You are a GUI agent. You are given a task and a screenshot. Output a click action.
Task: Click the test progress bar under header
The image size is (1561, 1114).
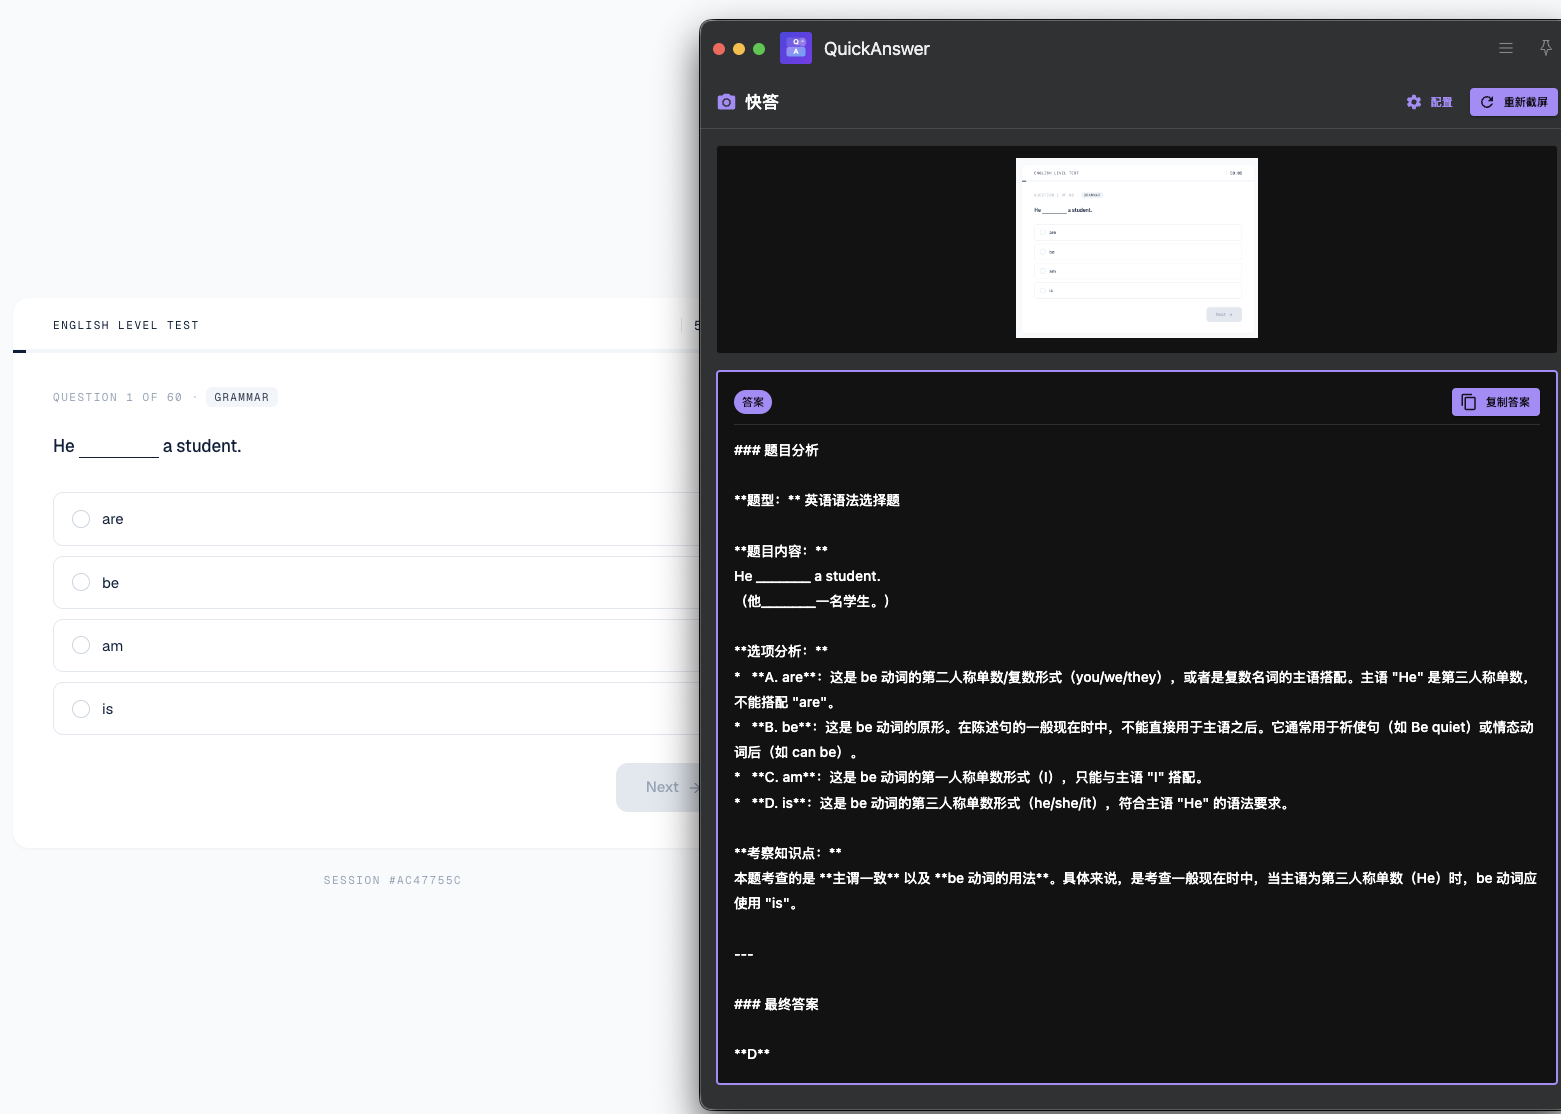(357, 351)
